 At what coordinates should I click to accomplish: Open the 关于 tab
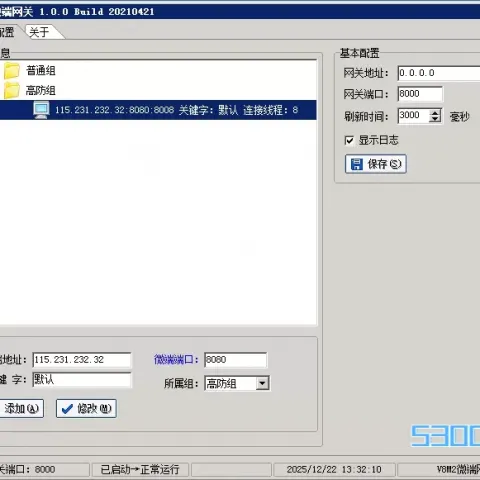pyautogui.click(x=39, y=32)
